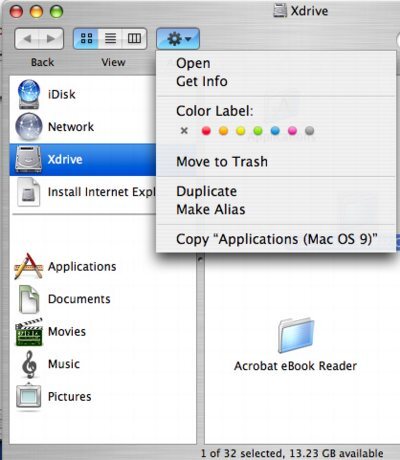Viewport: 400px width, 460px height.
Task: Choose Open from the Action menu
Action: [x=276, y=63]
